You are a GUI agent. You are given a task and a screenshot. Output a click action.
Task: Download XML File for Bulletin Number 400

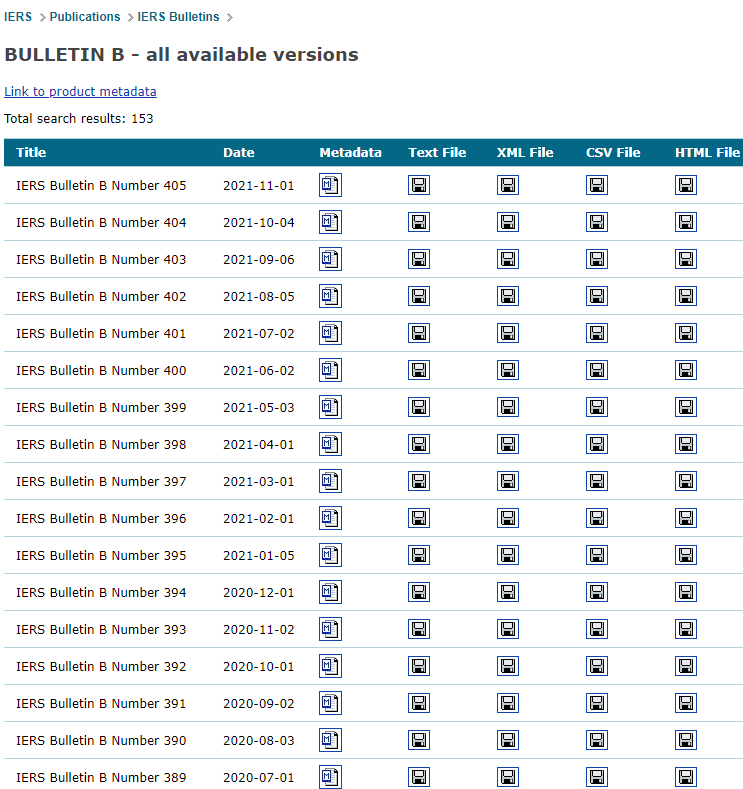[x=508, y=370]
